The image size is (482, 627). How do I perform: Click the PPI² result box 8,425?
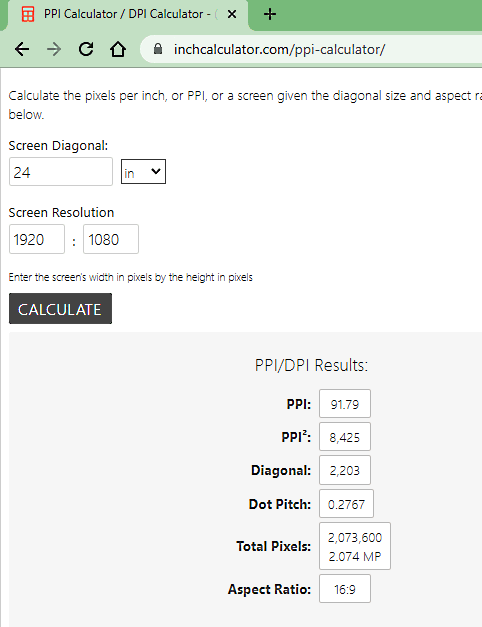click(x=345, y=437)
